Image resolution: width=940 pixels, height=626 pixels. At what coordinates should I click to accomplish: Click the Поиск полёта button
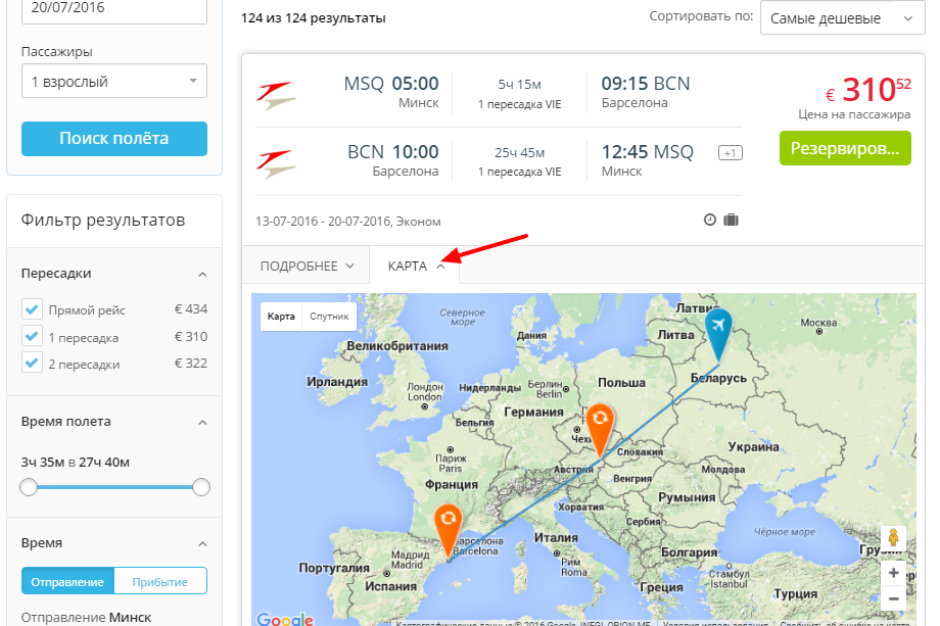[114, 139]
